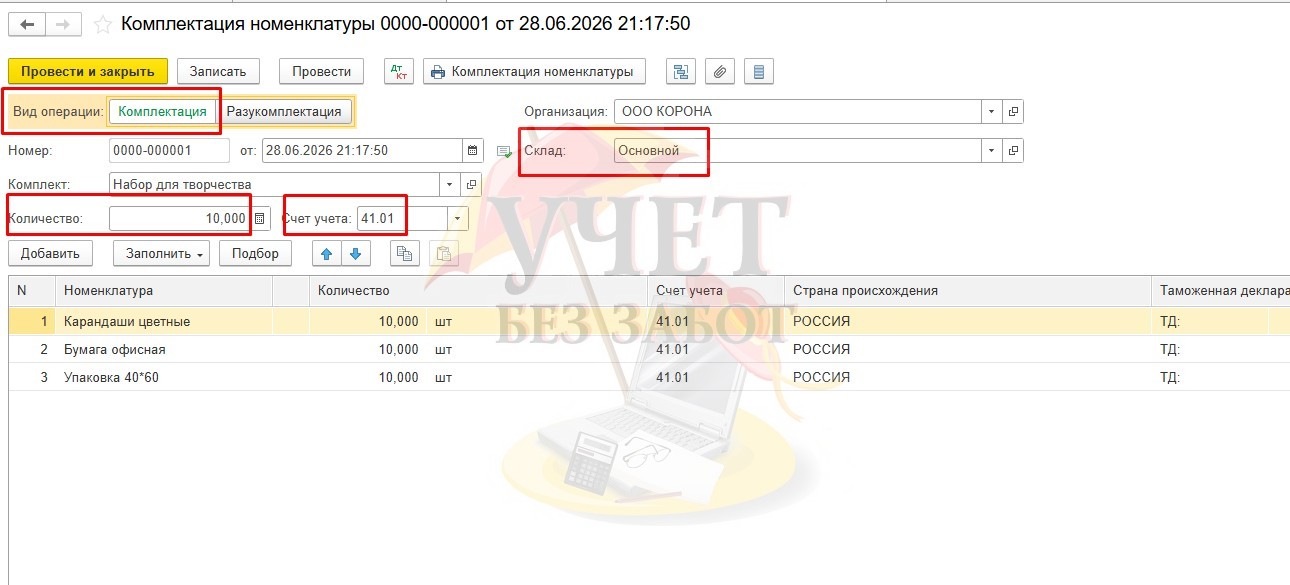Move selected row up with blue arrow

pyautogui.click(x=326, y=253)
